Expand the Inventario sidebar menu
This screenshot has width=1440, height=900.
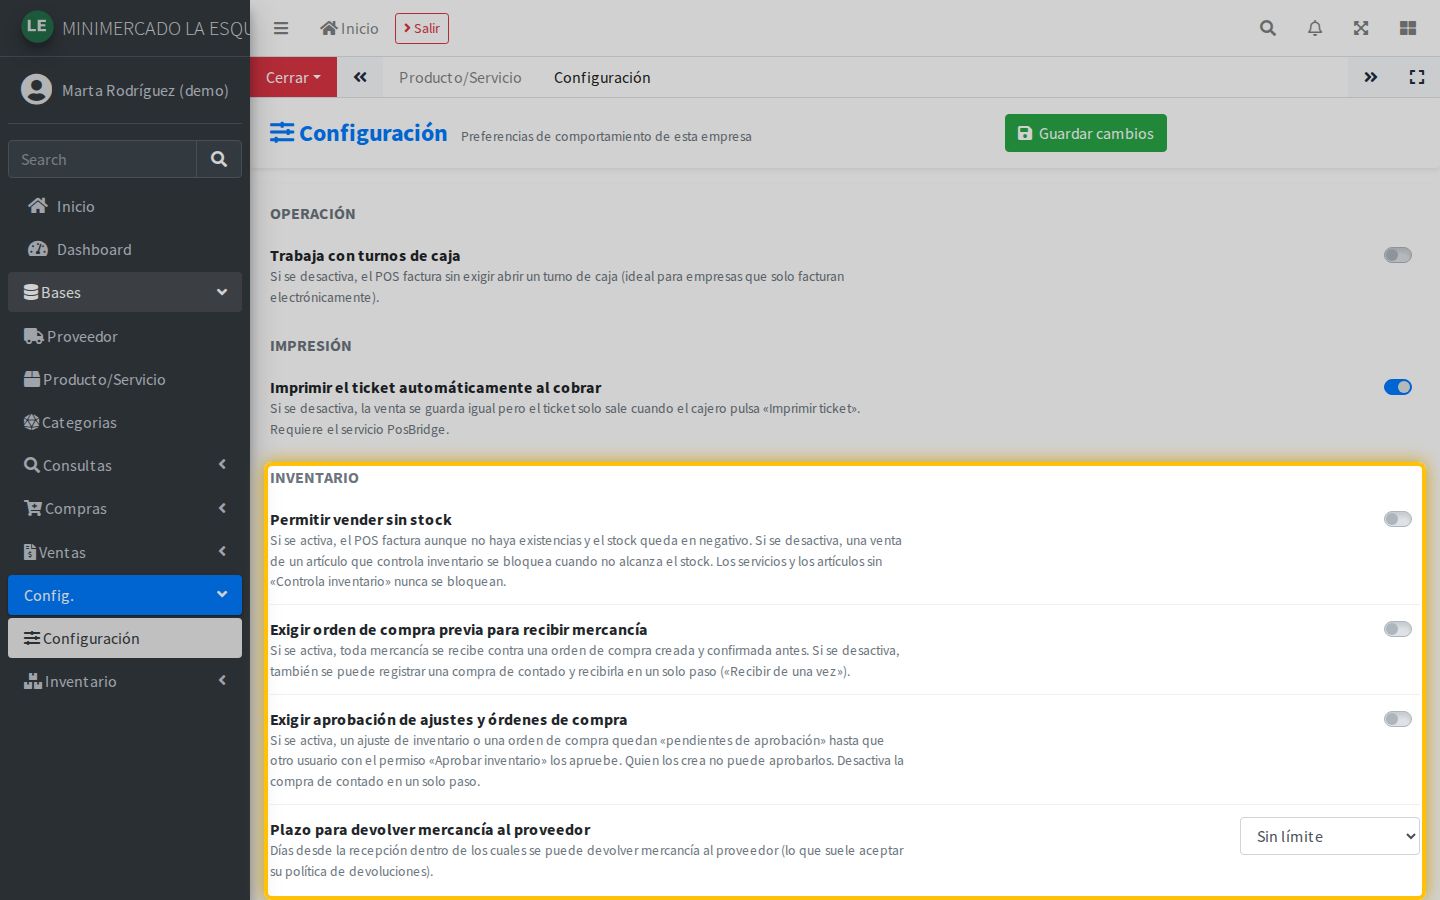[125, 681]
